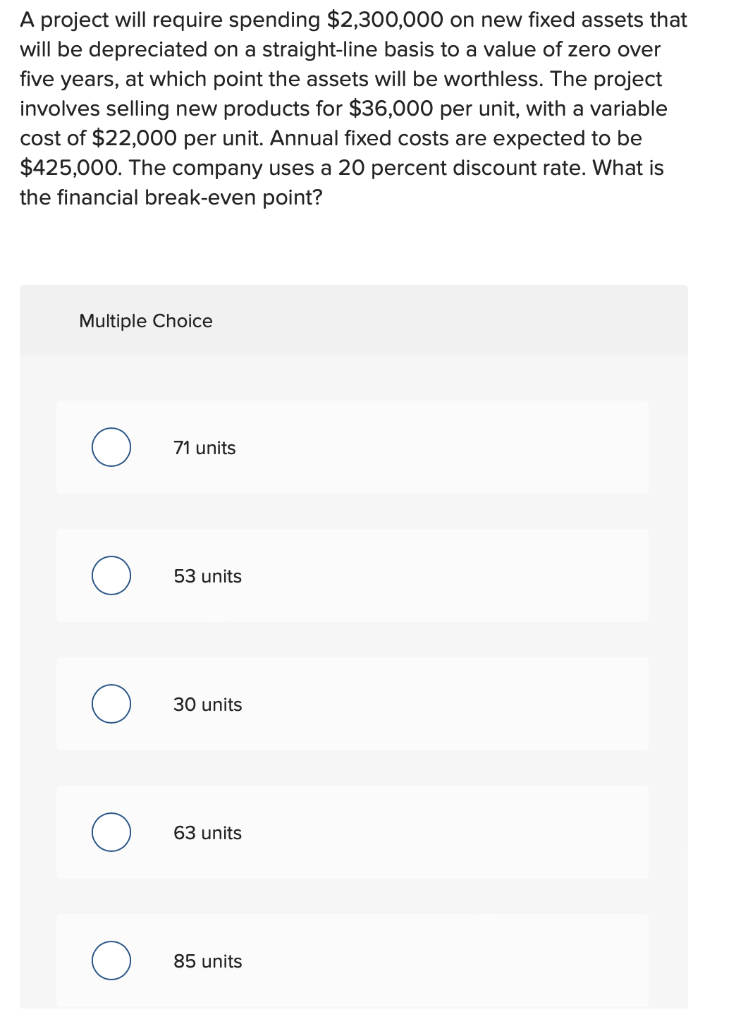Click the question text paragraph
Viewport: 736px width, 1024px height.
(x=354, y=108)
